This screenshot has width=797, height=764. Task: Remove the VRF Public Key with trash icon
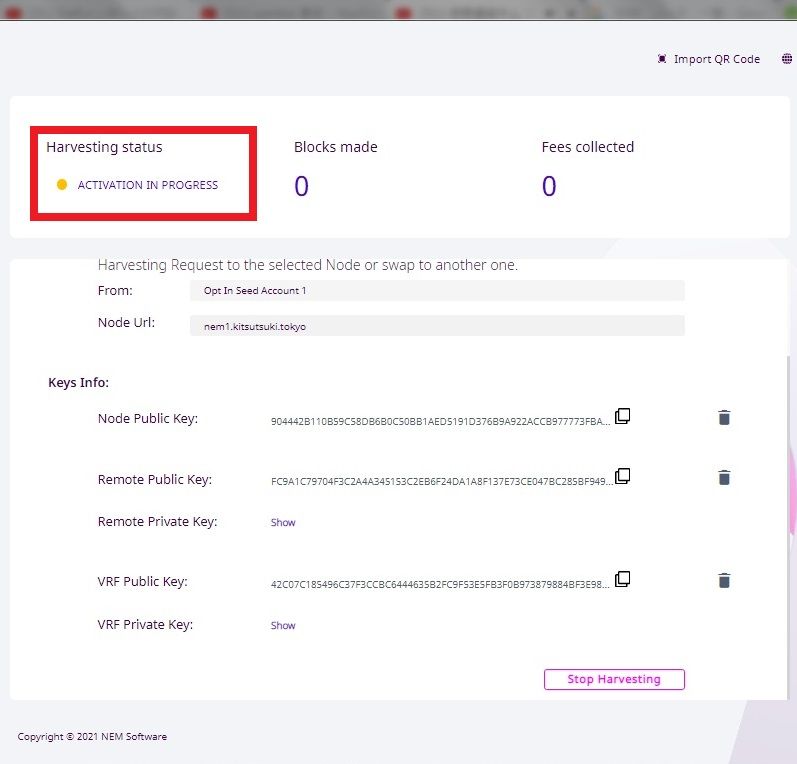[x=724, y=581]
